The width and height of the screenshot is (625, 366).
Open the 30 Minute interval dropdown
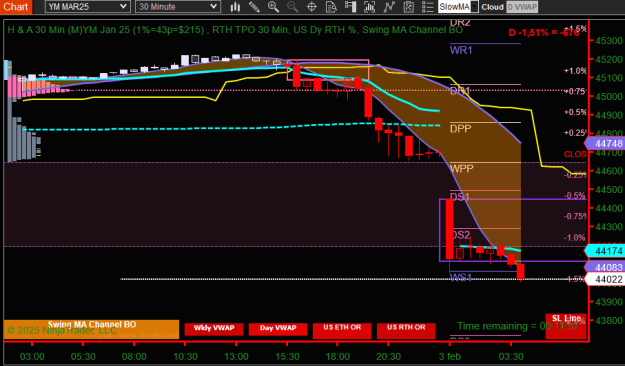[177, 7]
